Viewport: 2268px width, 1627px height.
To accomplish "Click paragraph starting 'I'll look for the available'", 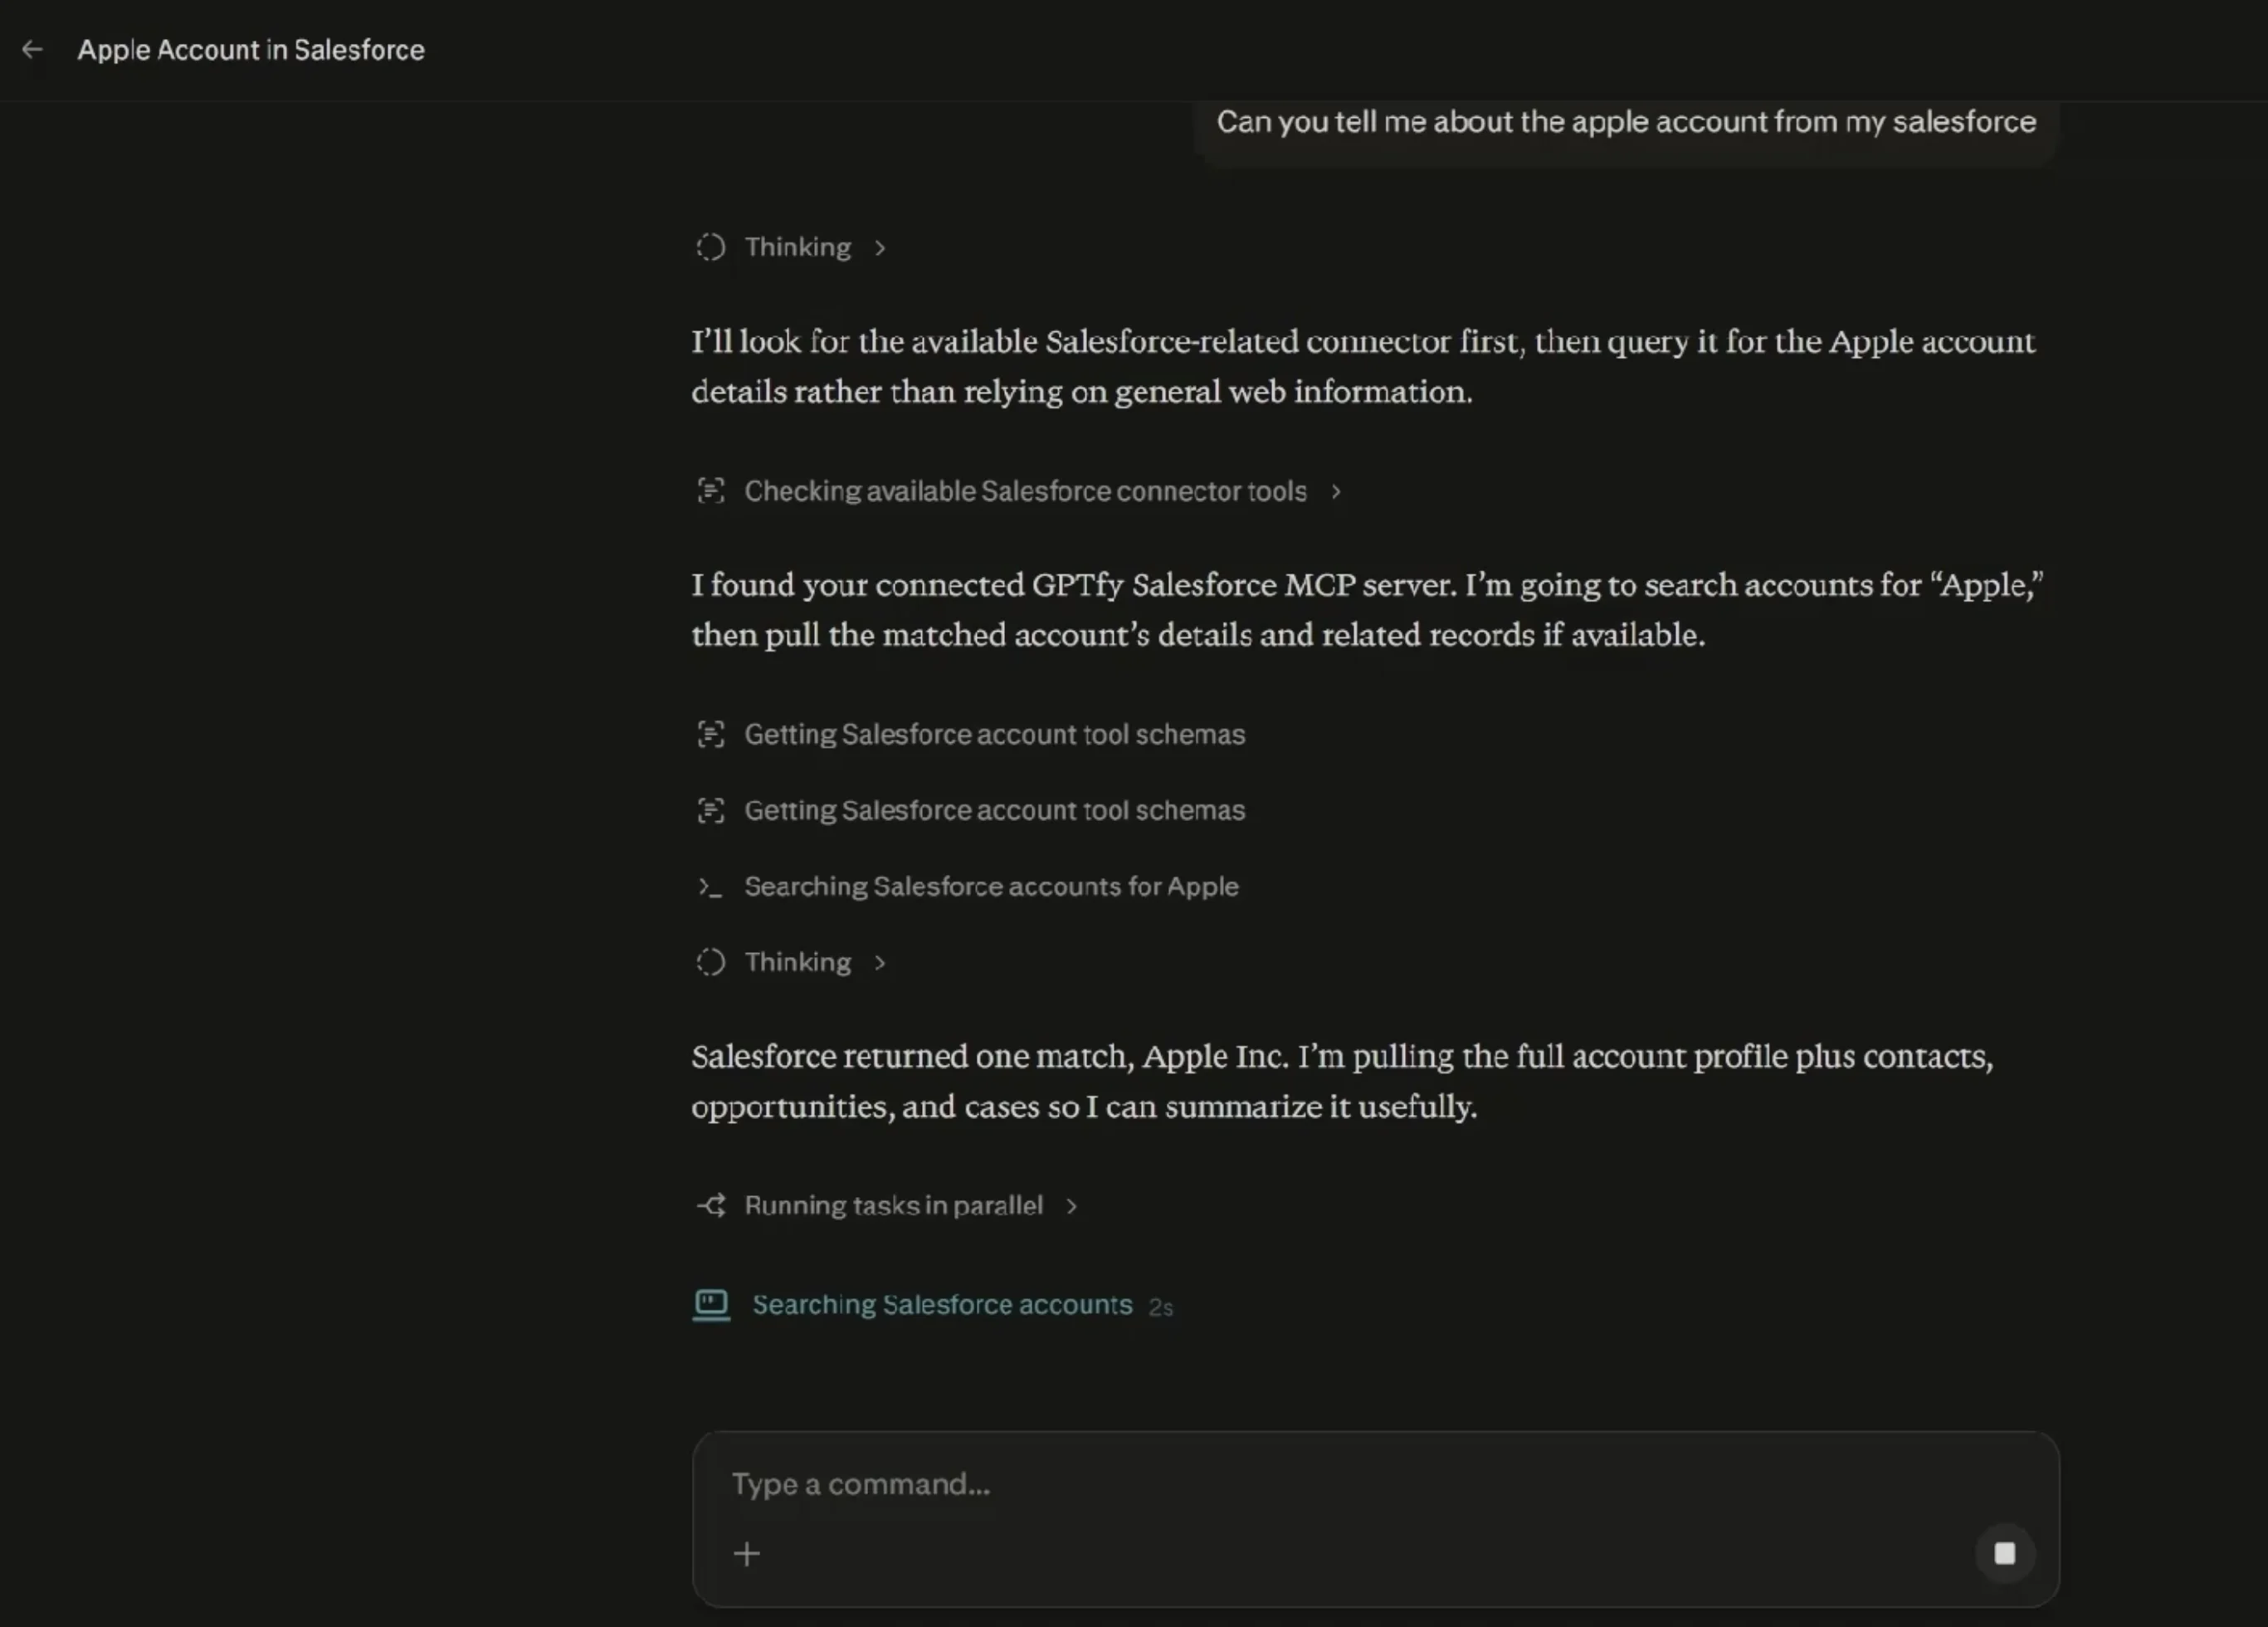I will pyautogui.click(x=1363, y=366).
